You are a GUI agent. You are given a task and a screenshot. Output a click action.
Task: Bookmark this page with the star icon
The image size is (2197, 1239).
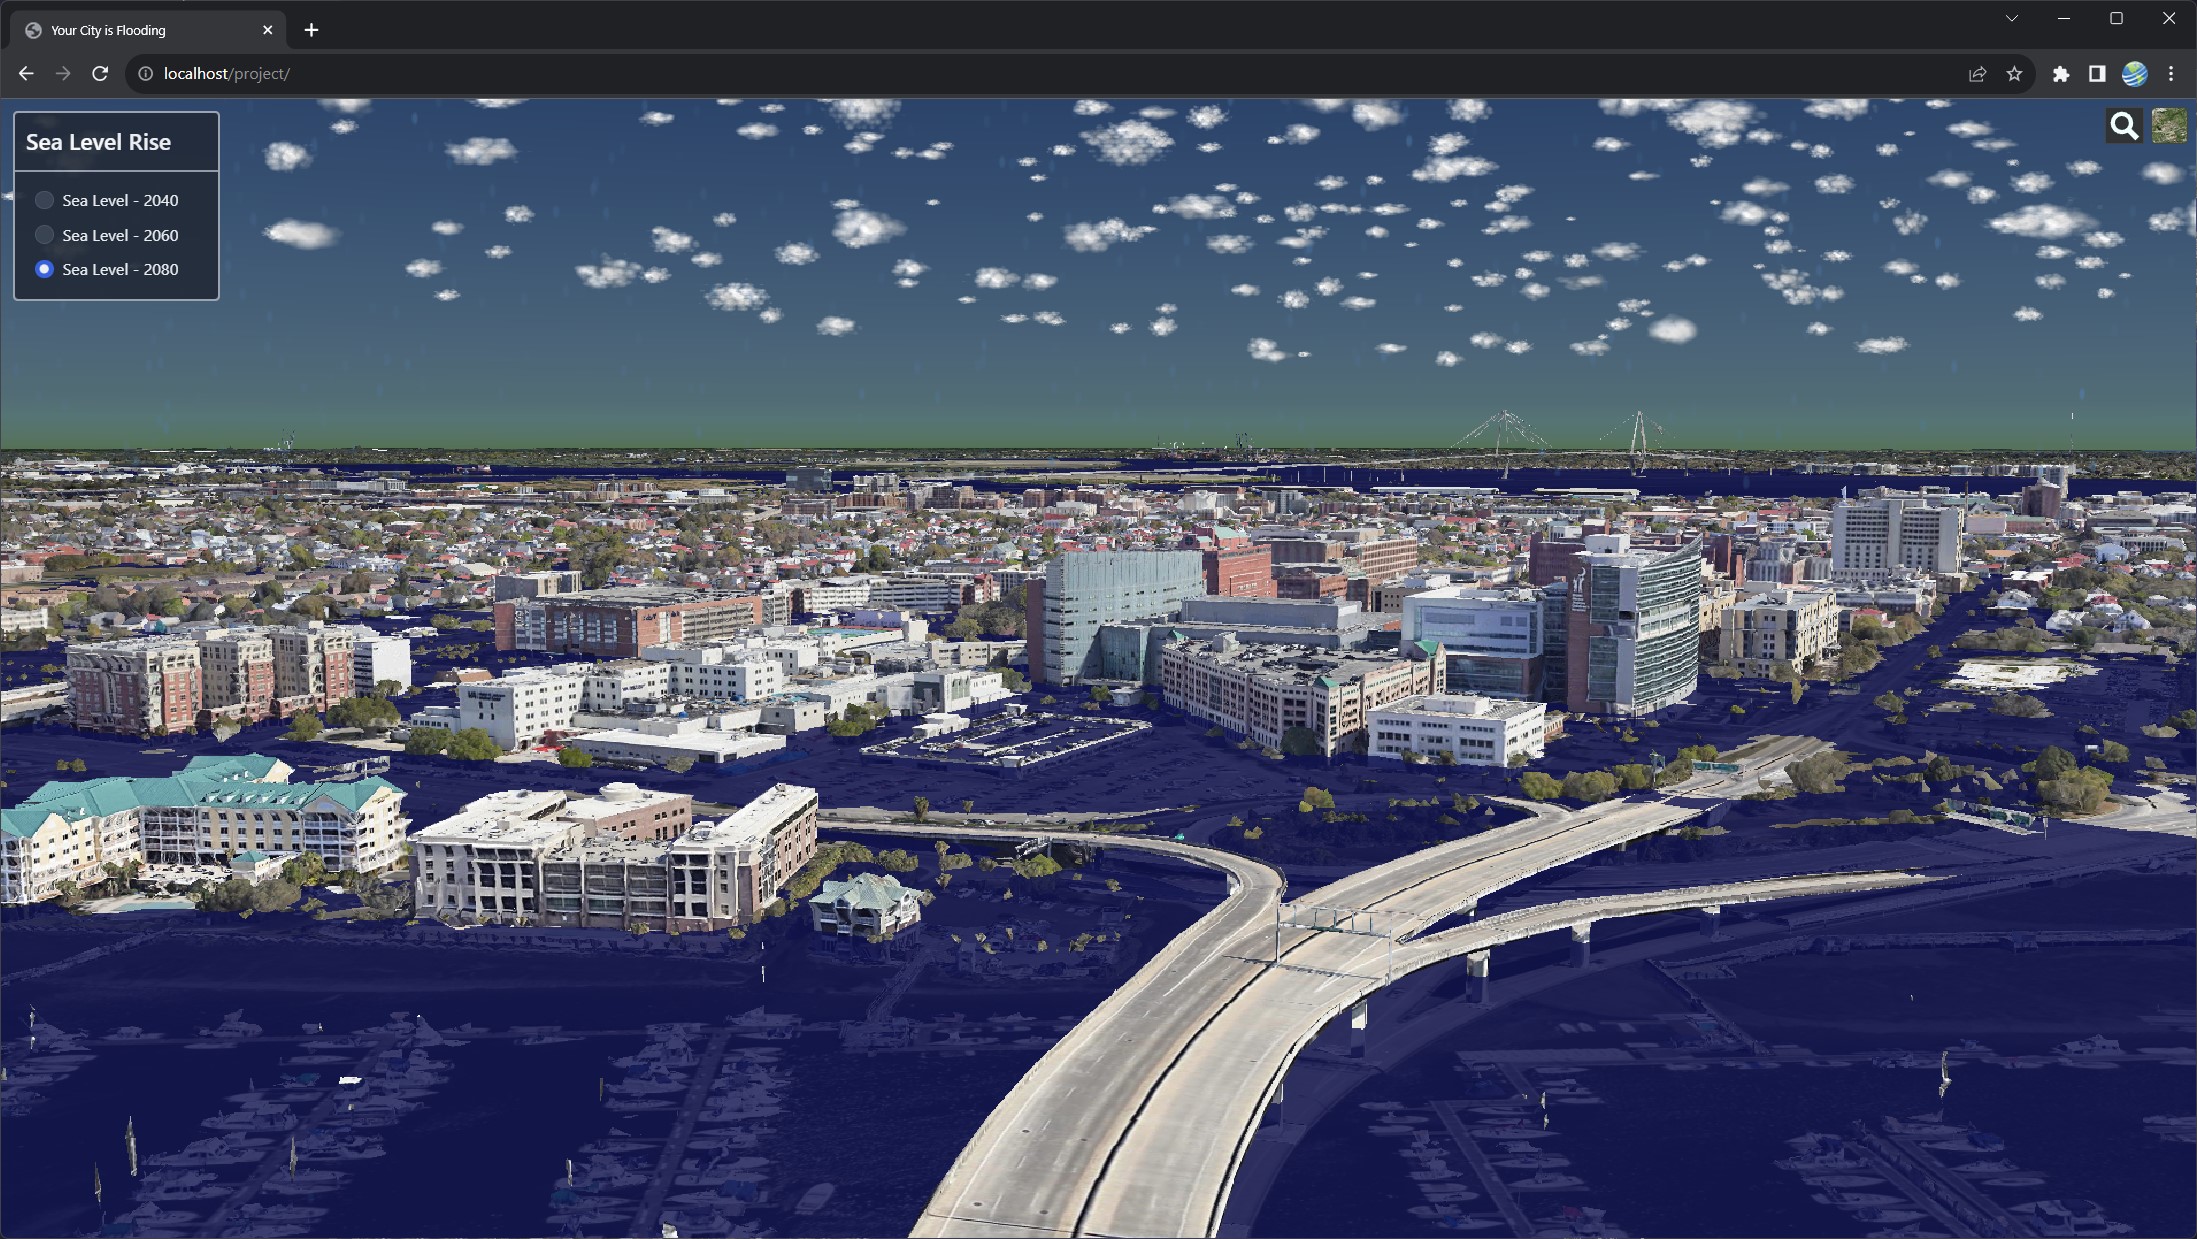pos(2014,74)
